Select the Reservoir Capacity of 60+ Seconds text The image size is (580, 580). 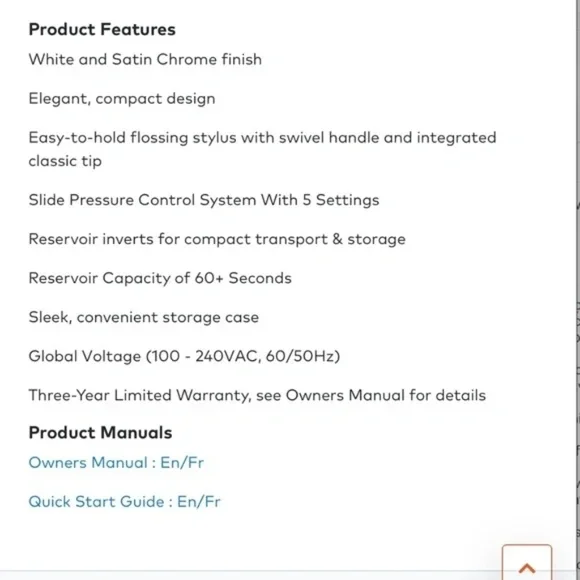pyautogui.click(x=160, y=278)
